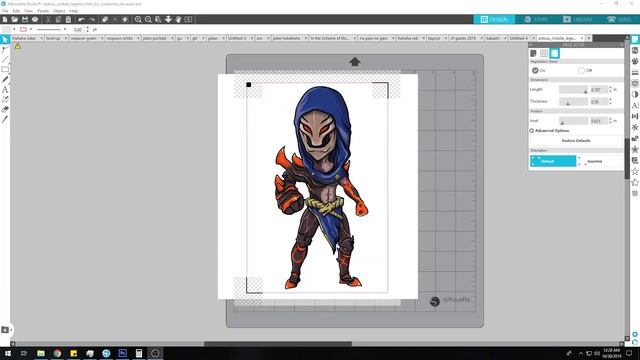Open the Panels menu
This screenshot has height=360, width=640.
pos(43,11)
